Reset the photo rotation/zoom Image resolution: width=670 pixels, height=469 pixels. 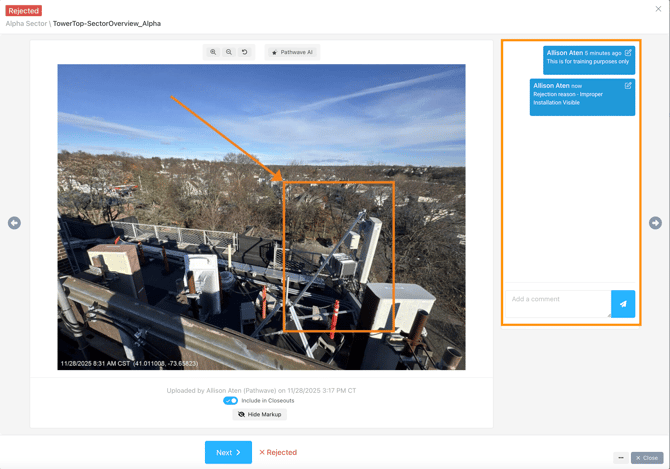[245, 52]
